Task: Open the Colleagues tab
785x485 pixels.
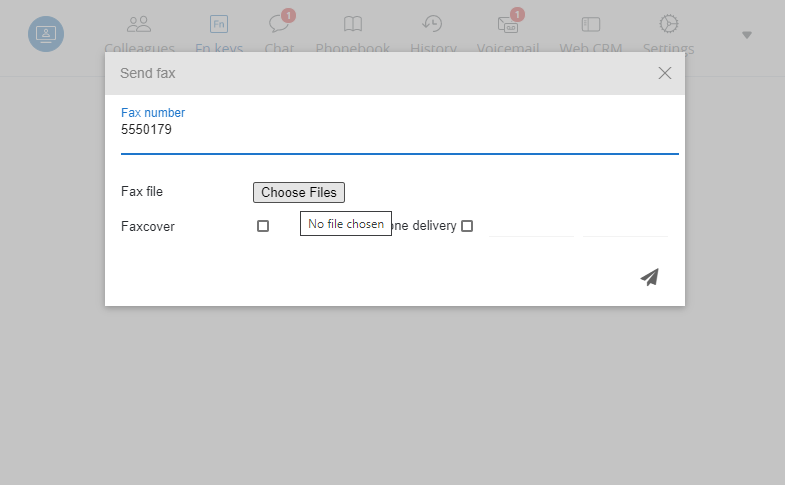Action: point(139,34)
